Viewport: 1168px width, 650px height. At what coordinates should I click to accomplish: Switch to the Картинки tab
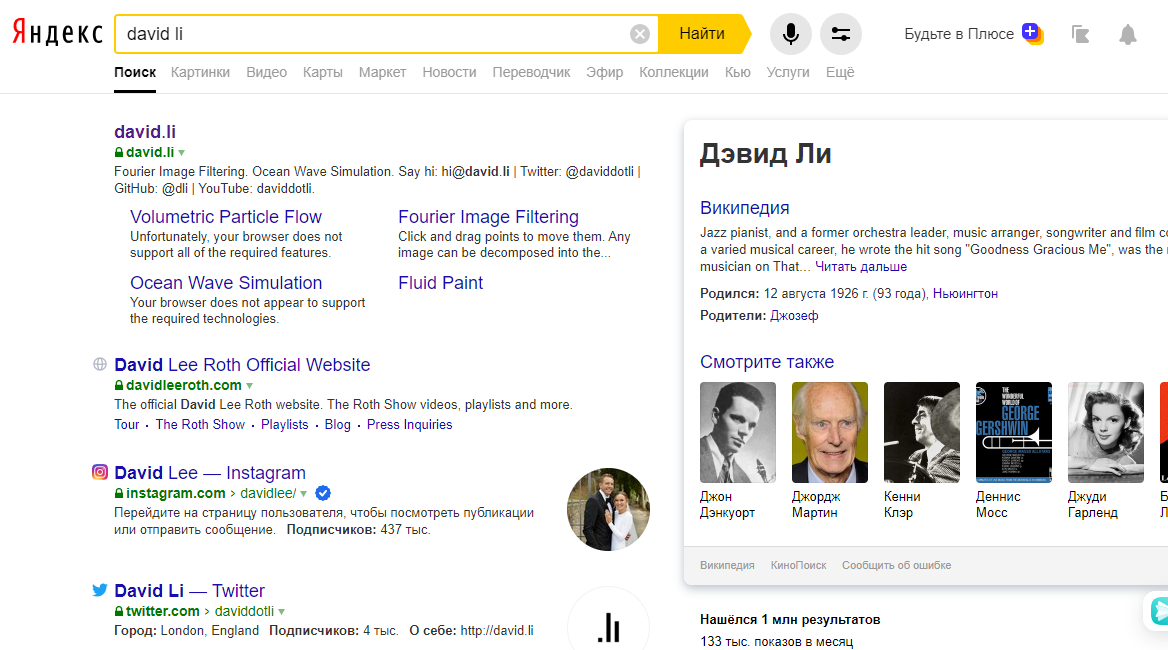tap(200, 72)
